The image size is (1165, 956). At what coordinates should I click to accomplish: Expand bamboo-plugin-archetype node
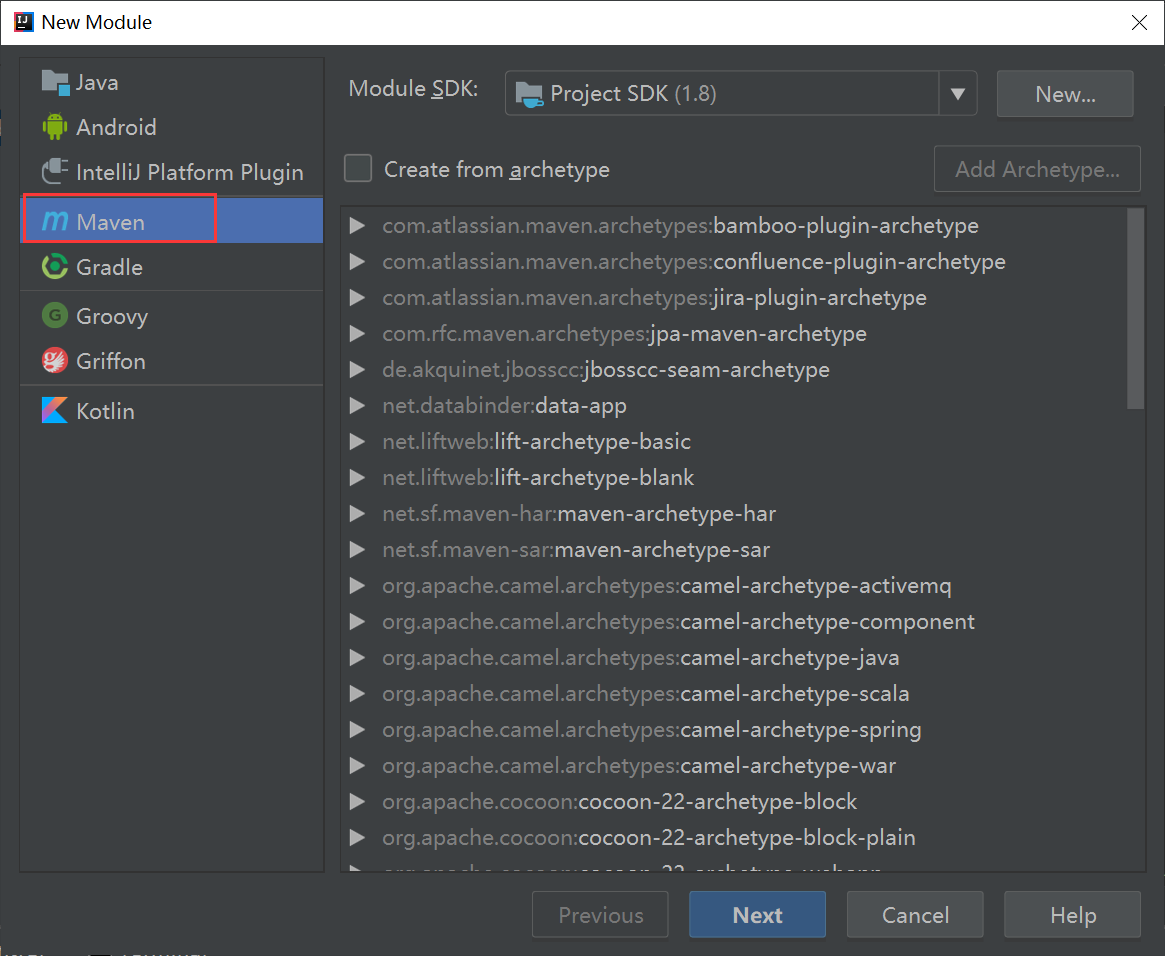pos(357,225)
